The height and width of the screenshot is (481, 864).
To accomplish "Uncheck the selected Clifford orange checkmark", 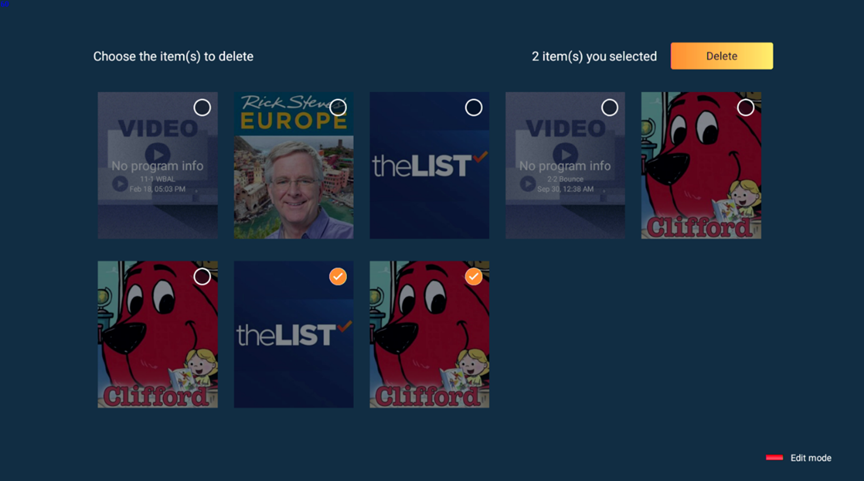I will pos(473,277).
